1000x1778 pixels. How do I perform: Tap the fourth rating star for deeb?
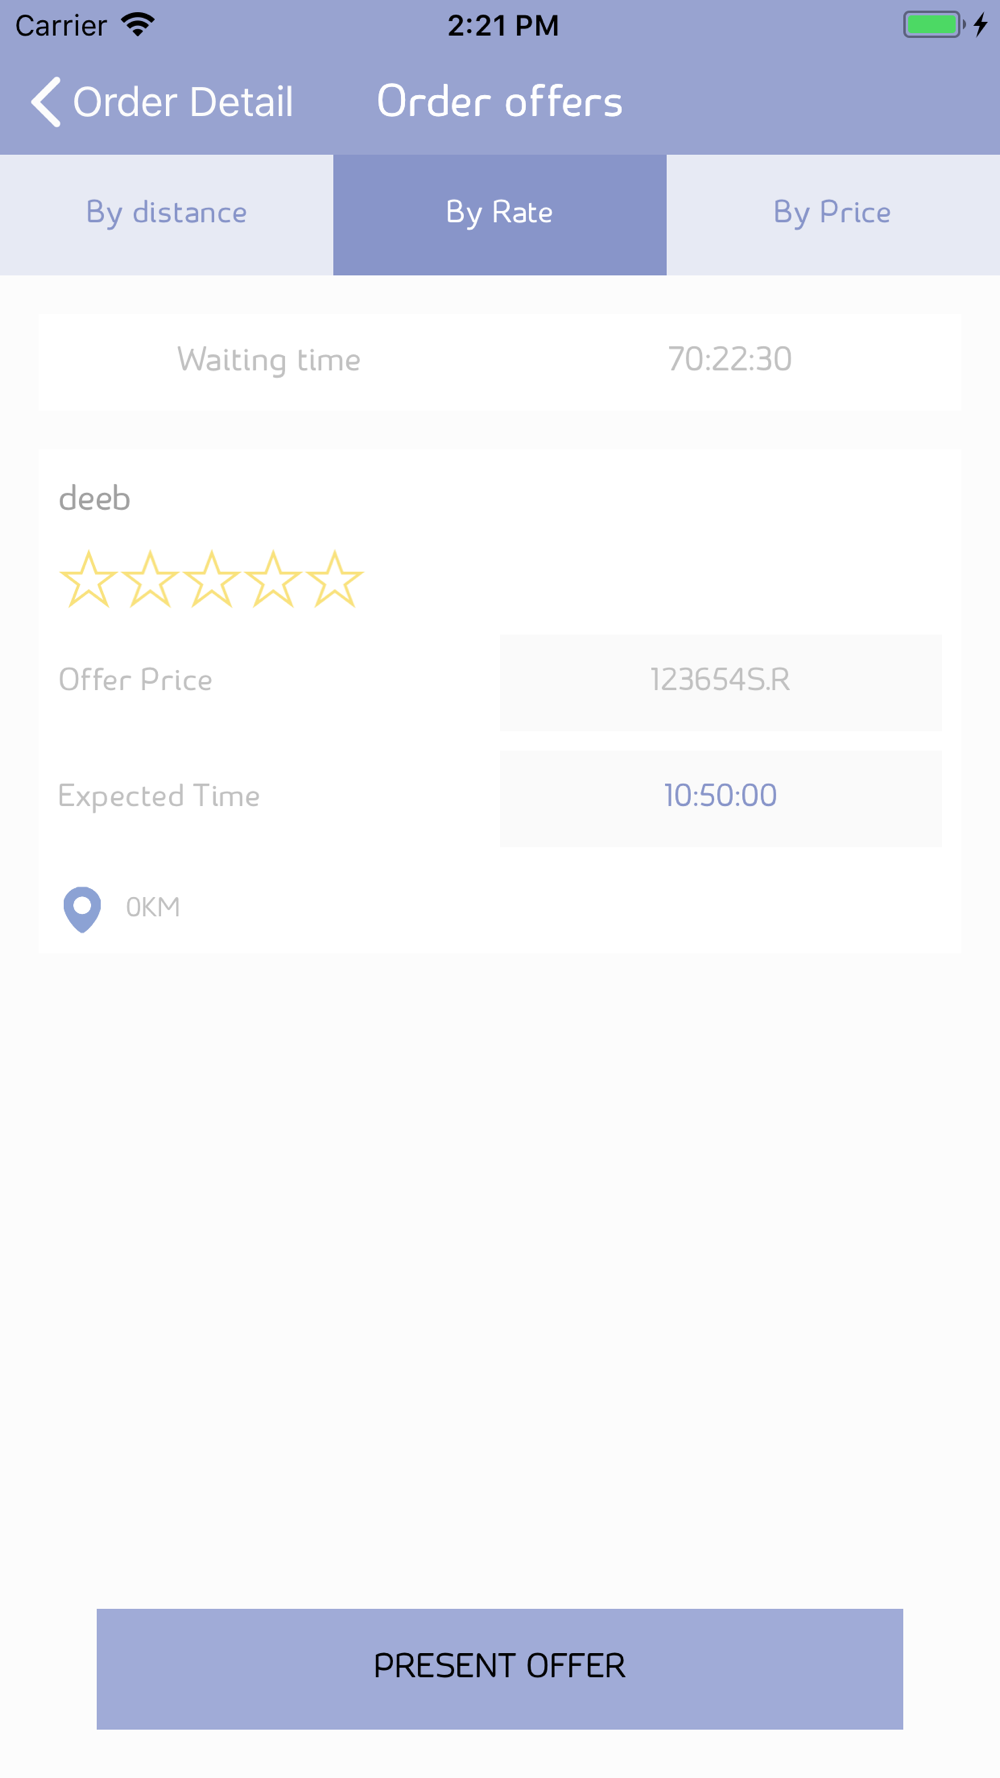tap(273, 580)
